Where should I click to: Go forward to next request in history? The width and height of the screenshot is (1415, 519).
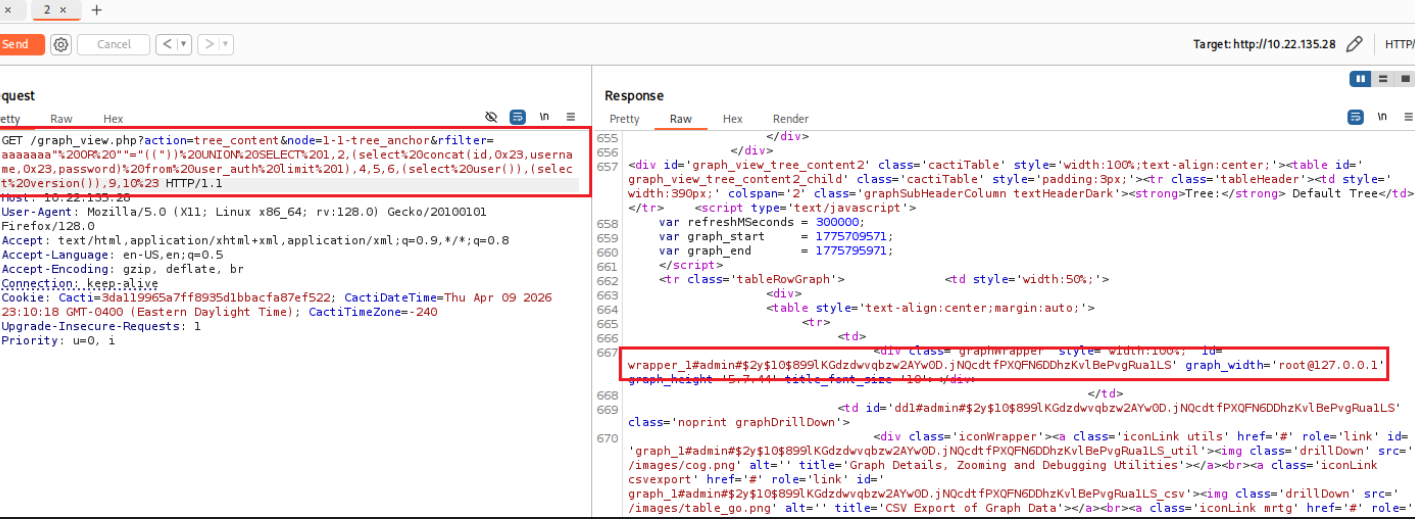click(208, 44)
